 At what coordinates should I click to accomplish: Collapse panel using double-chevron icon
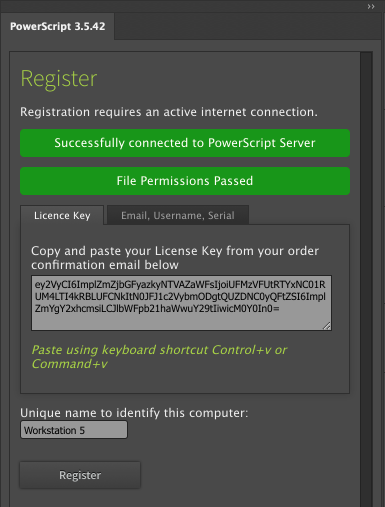coord(371,6)
